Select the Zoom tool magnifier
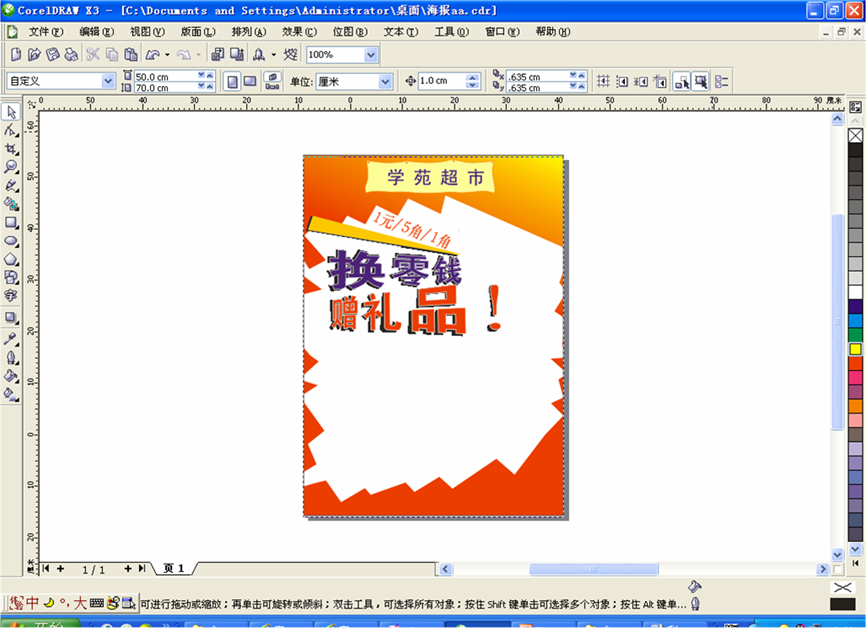The image size is (866, 628). (x=11, y=167)
